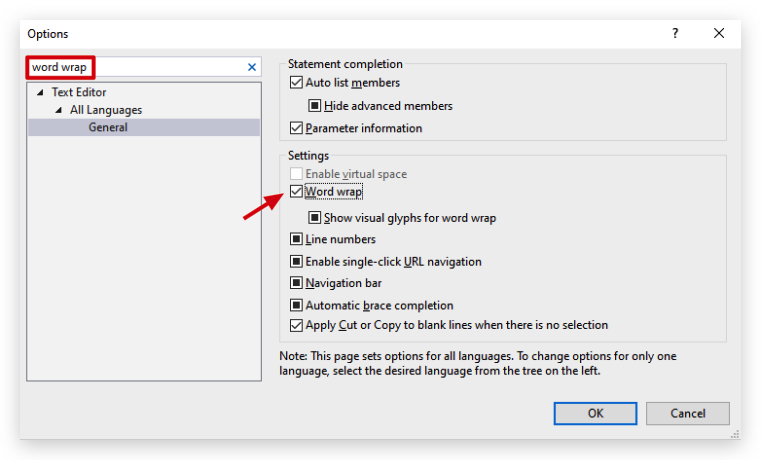Image resolution: width=761 pixels, height=460 pixels.
Task: Toggle Line numbers checkbox
Action: [x=296, y=239]
